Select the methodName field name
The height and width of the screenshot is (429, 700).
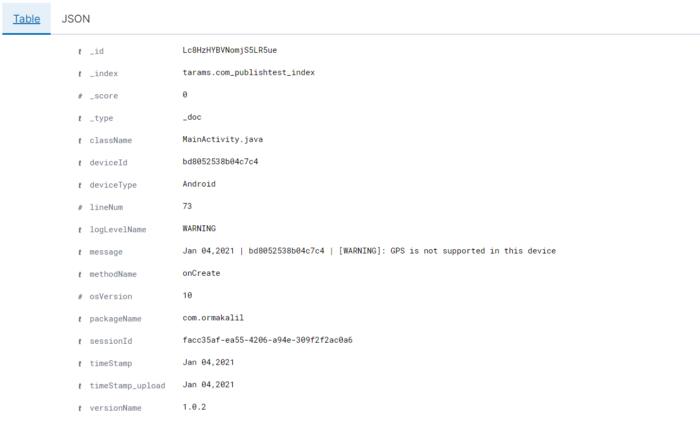(x=113, y=275)
